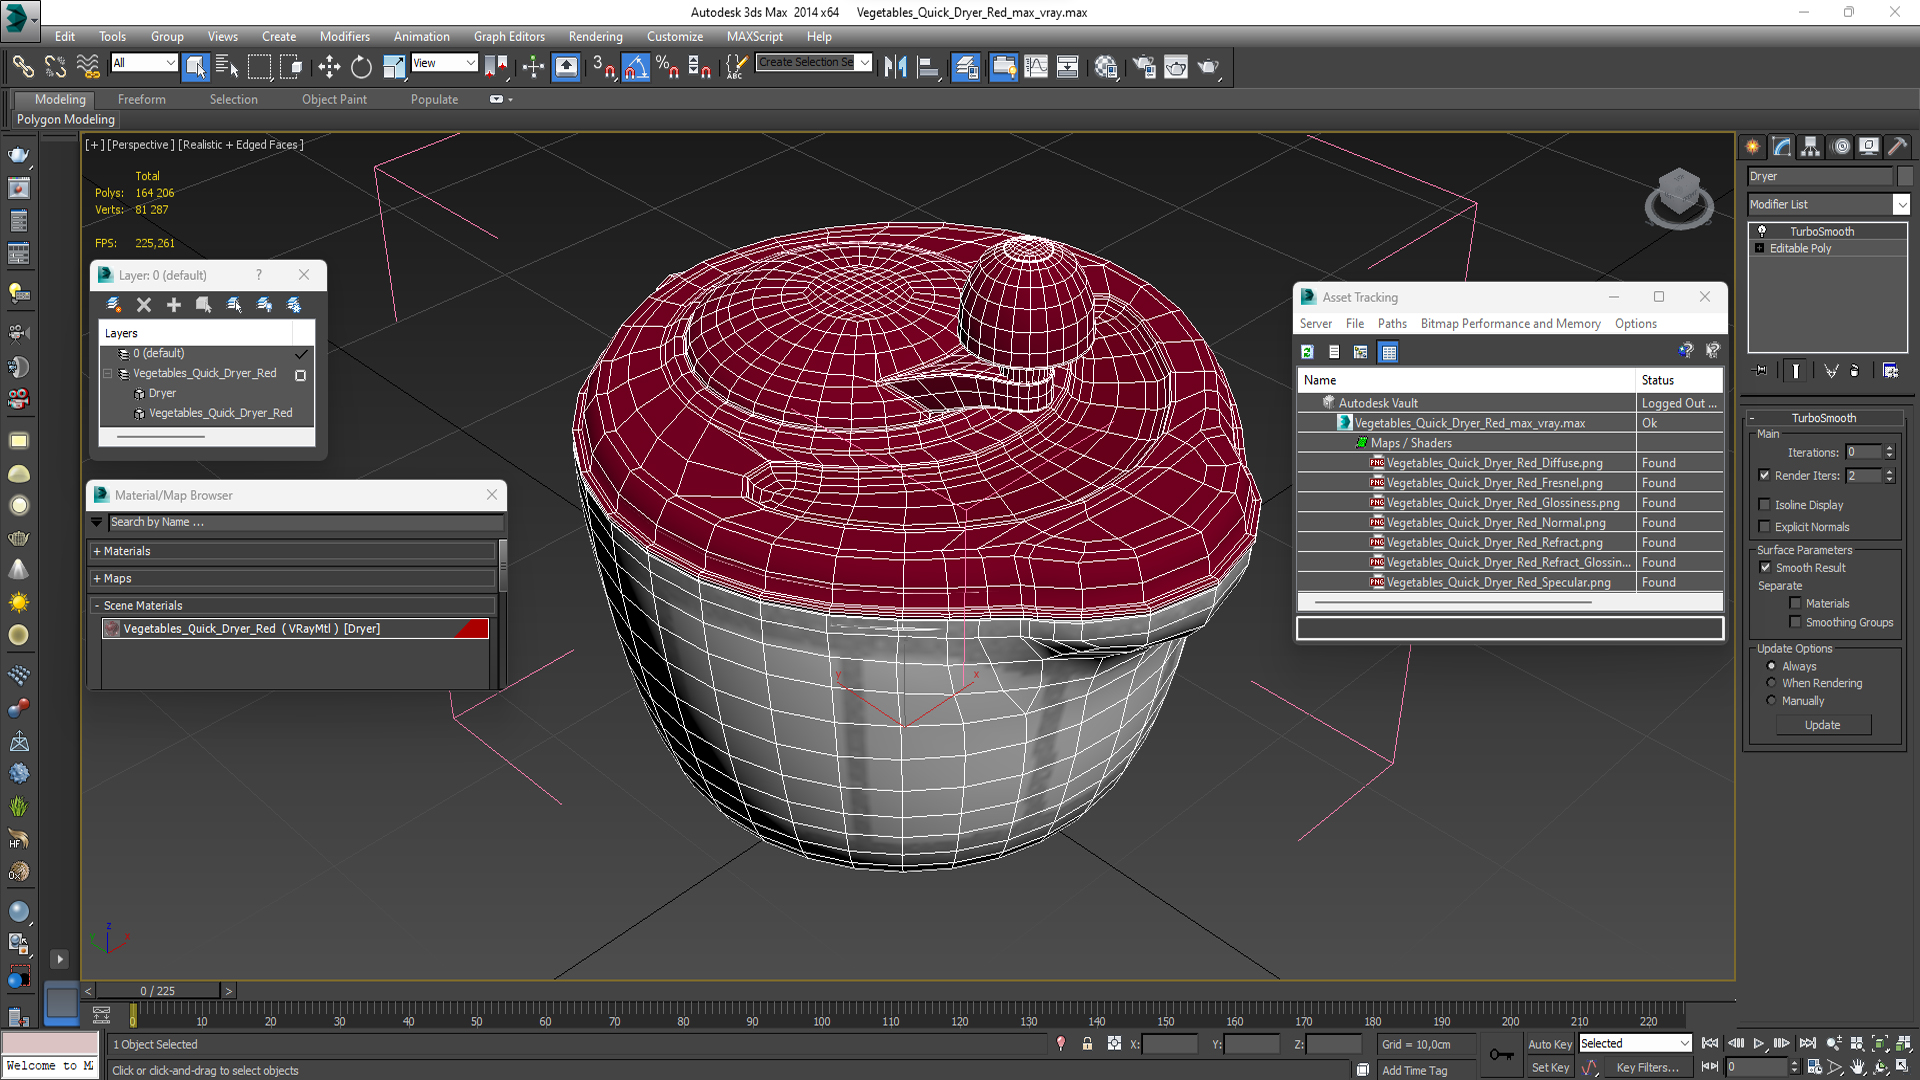Click Asset Tracking help icon
The height and width of the screenshot is (1080, 1920).
click(x=1686, y=350)
